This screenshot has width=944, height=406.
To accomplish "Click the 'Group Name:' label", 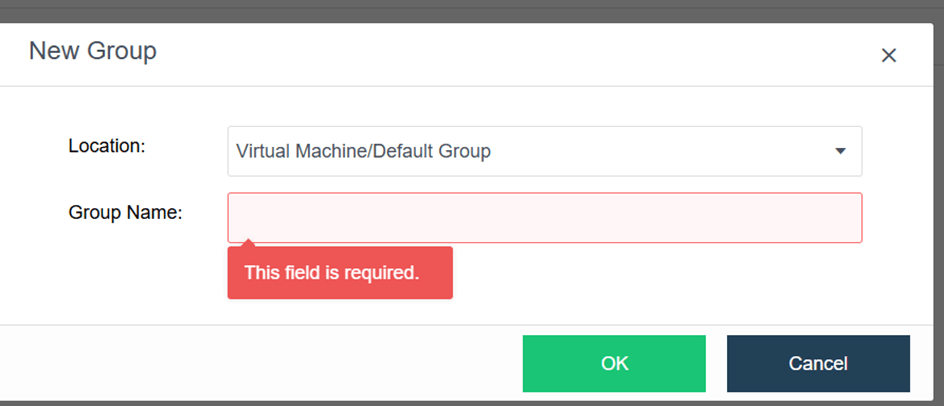I will coord(124,212).
